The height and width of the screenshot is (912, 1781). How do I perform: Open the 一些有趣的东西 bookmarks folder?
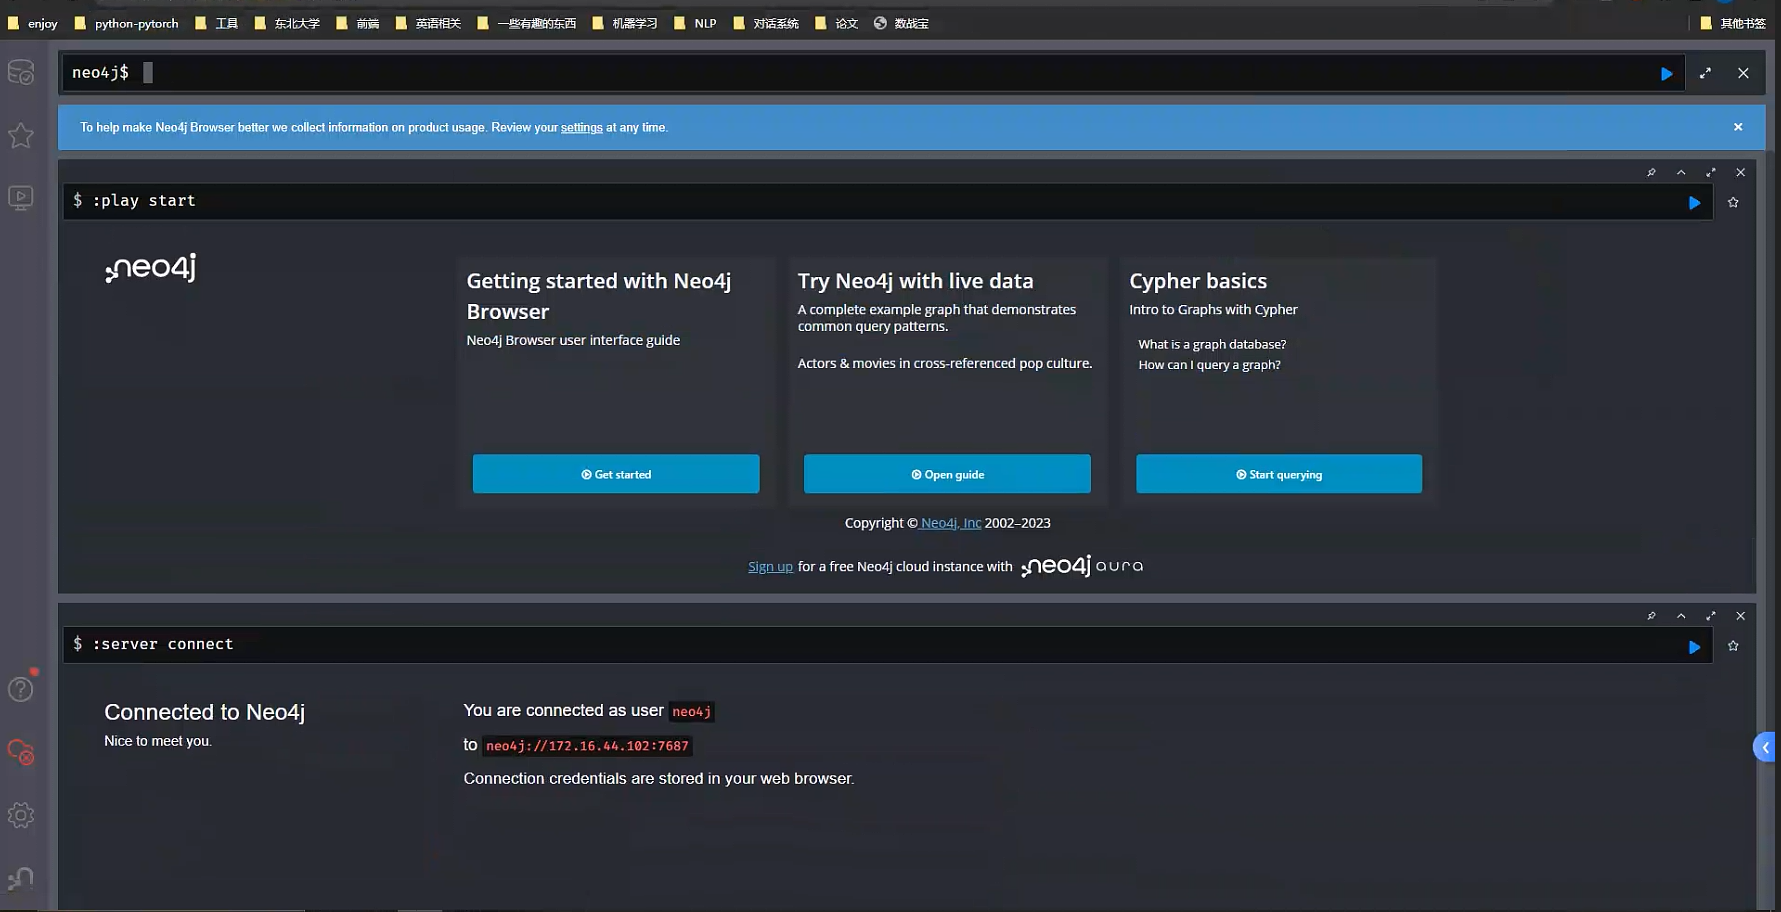tap(527, 23)
